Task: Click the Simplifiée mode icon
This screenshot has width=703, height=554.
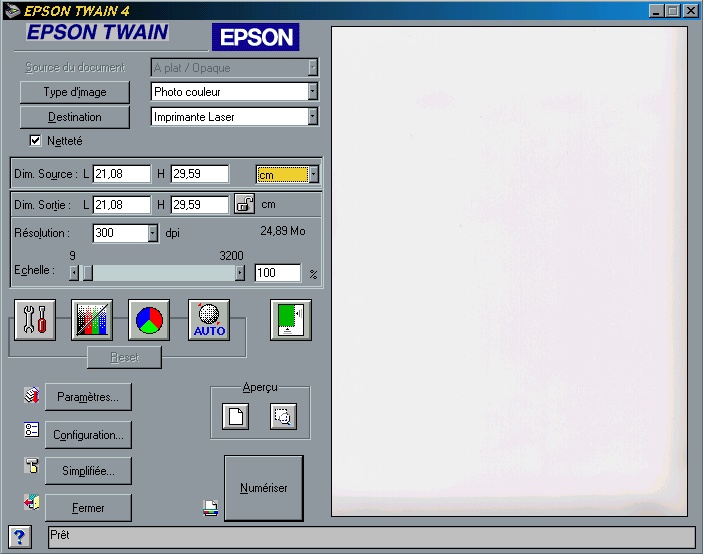Action: click(x=32, y=466)
